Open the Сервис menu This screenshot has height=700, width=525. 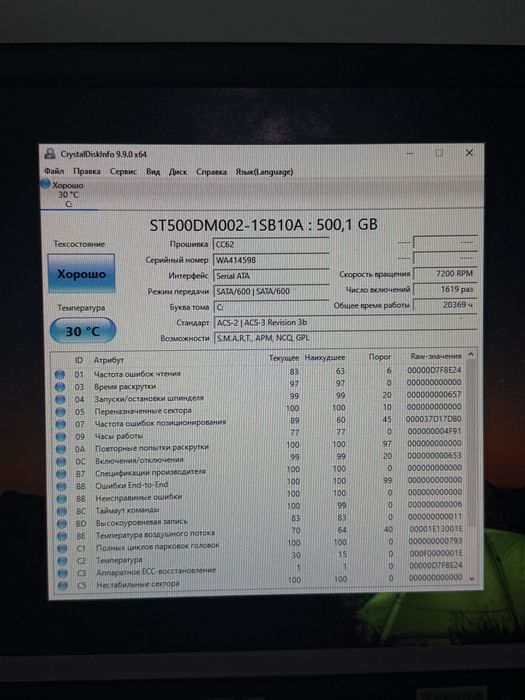point(123,171)
